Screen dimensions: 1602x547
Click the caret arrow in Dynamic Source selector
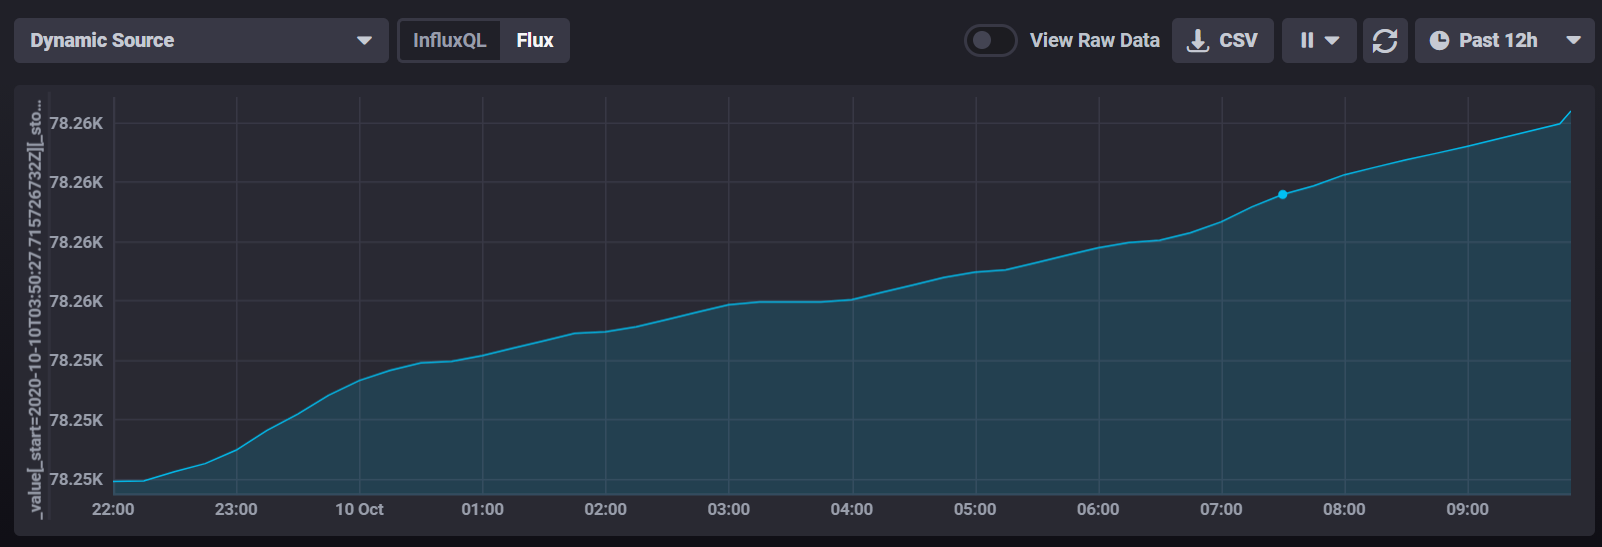364,41
